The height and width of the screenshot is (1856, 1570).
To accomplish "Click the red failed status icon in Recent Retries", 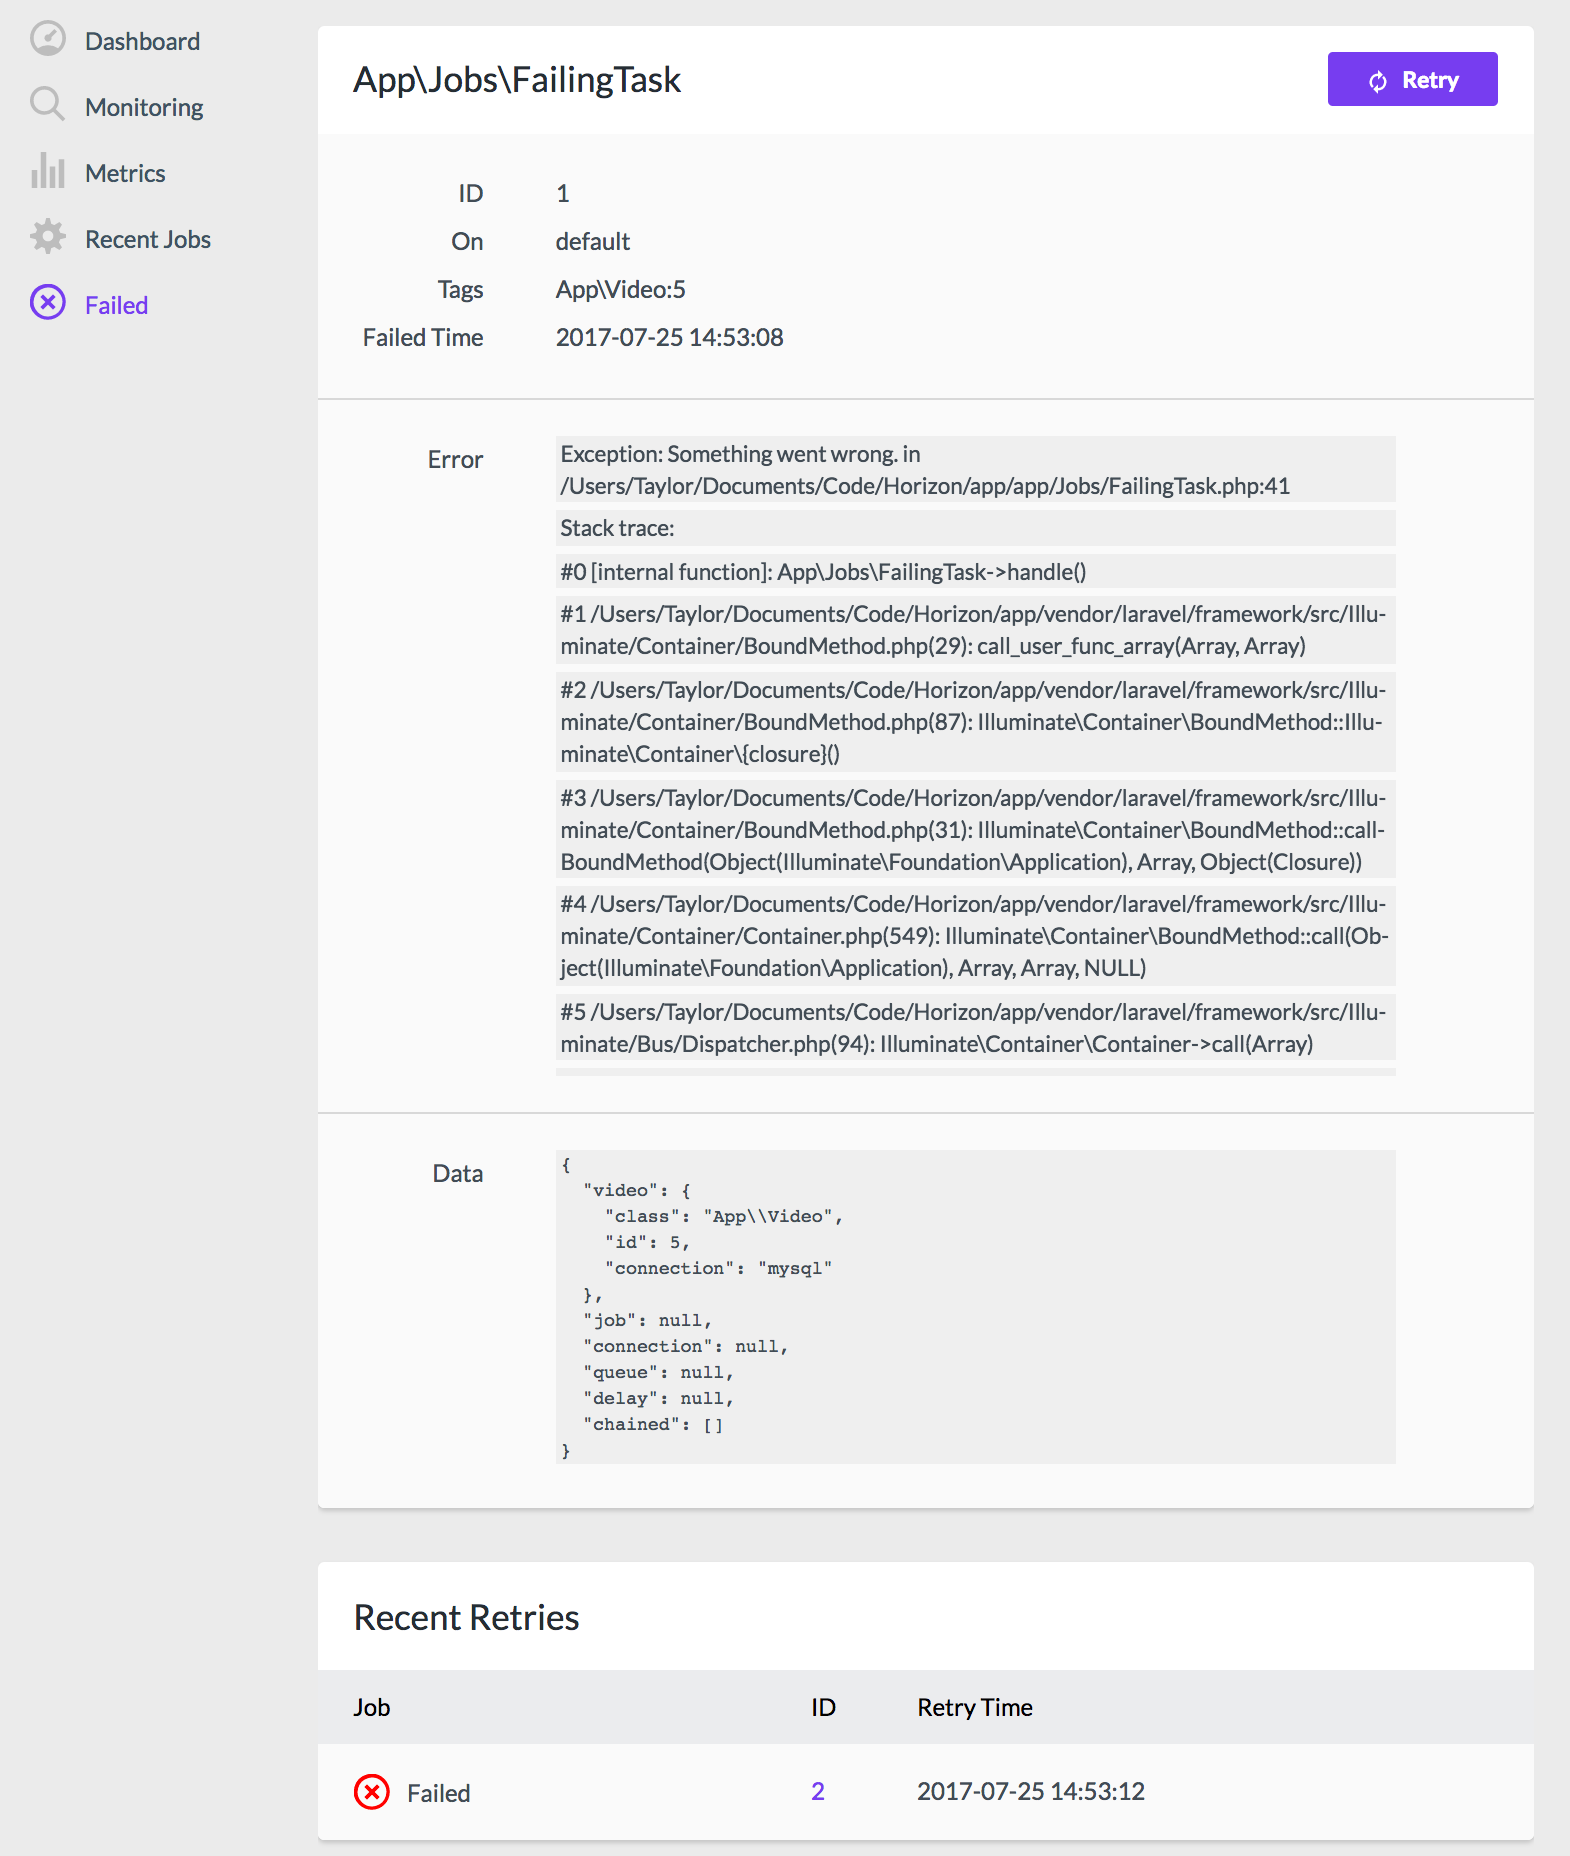I will (x=372, y=1792).
